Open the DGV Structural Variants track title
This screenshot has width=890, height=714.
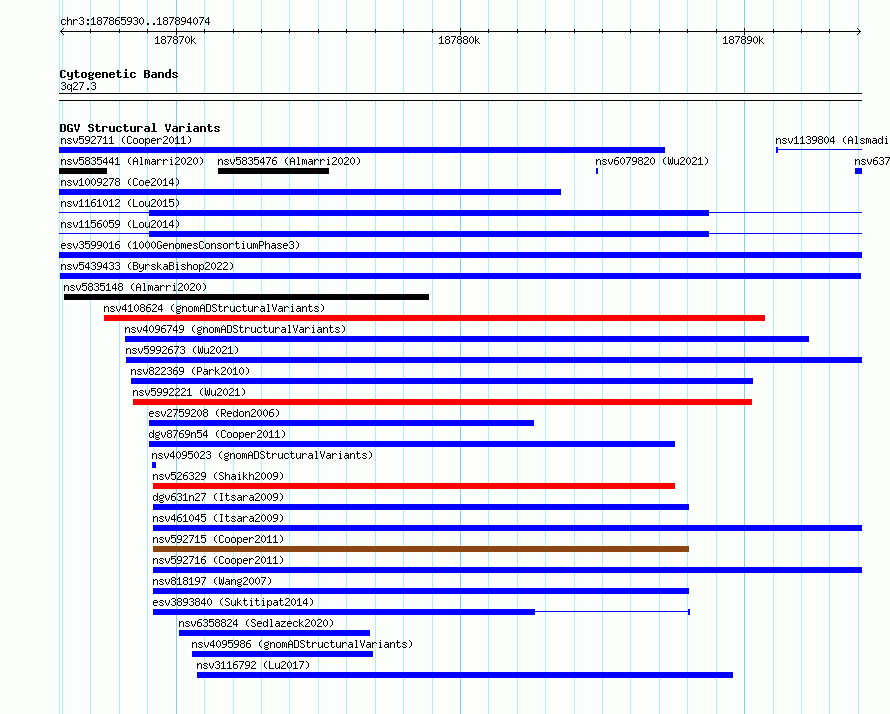(140, 128)
